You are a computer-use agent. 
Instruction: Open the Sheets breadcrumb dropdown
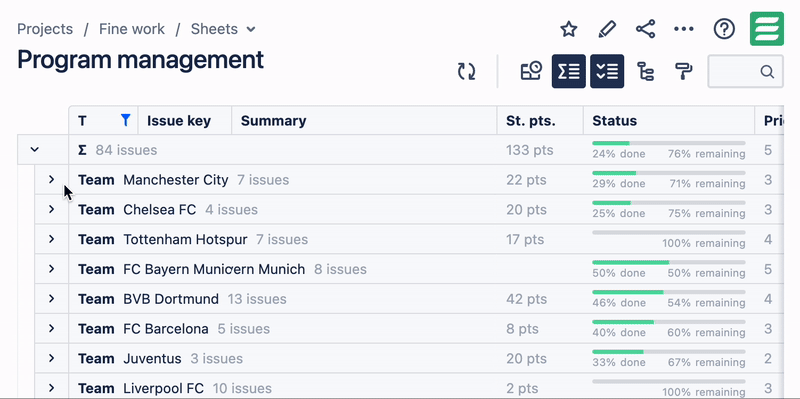(x=223, y=29)
